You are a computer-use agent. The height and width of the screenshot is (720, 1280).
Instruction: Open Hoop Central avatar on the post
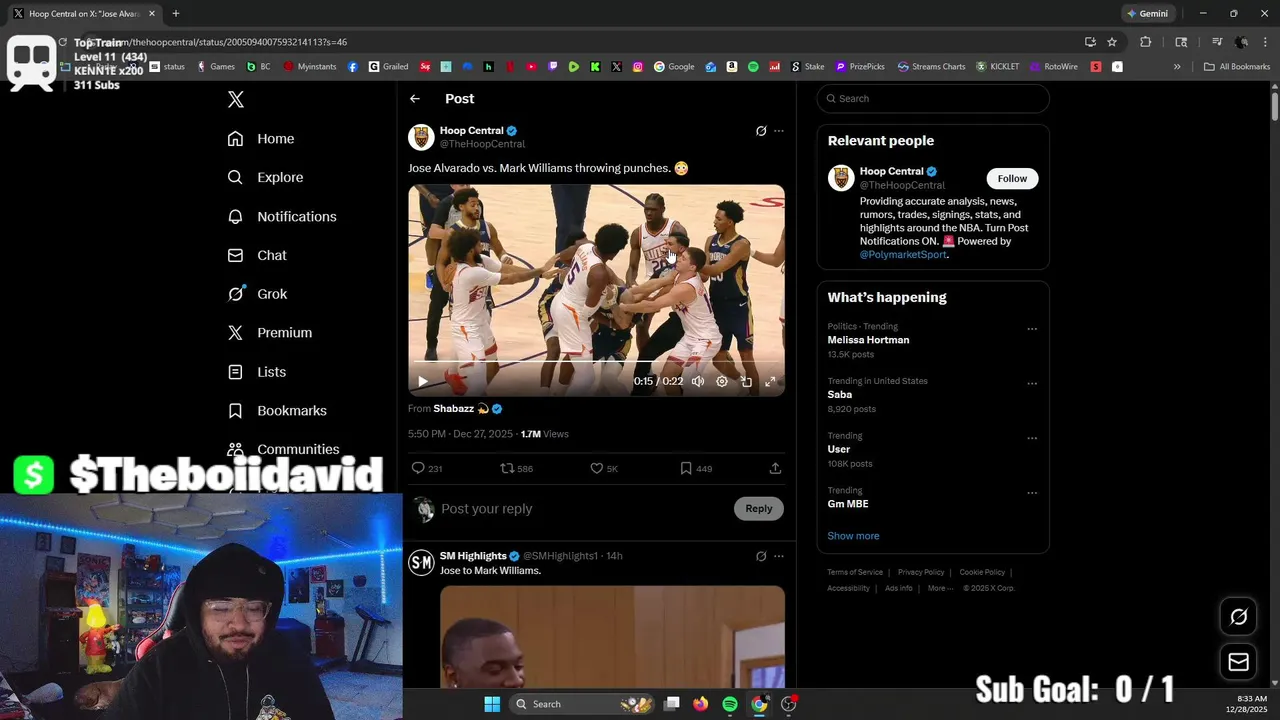[421, 137]
